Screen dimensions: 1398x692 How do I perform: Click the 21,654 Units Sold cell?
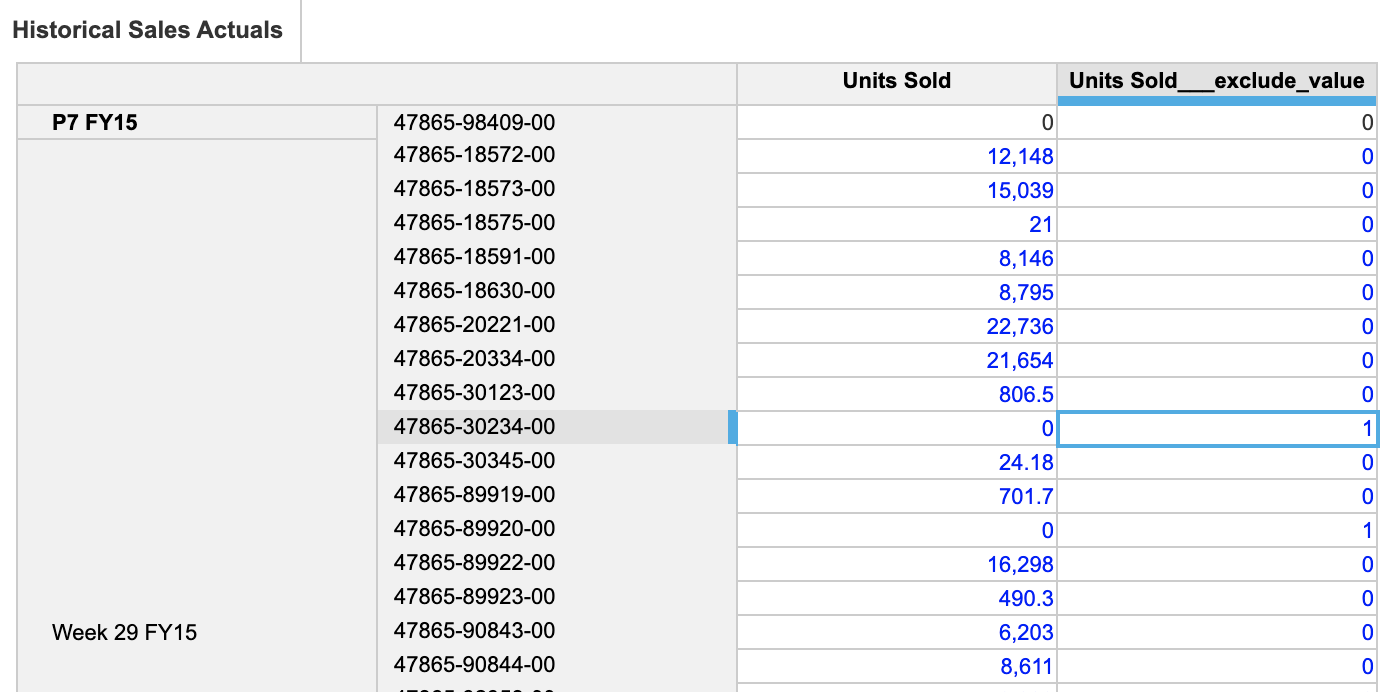tap(897, 360)
